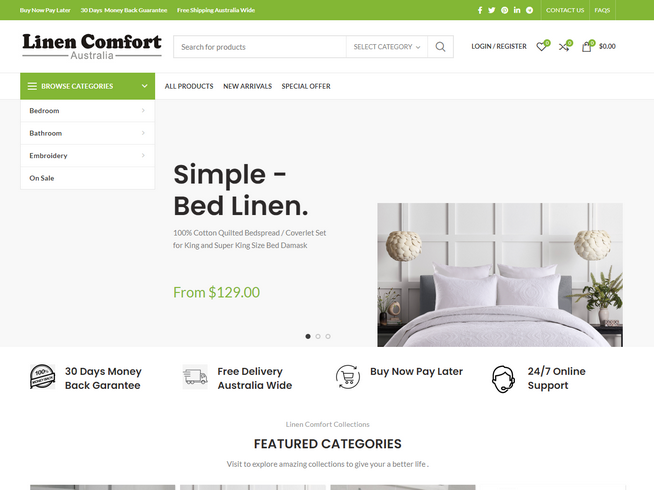View the shopping cart bag
This screenshot has width=654, height=490.
click(587, 46)
